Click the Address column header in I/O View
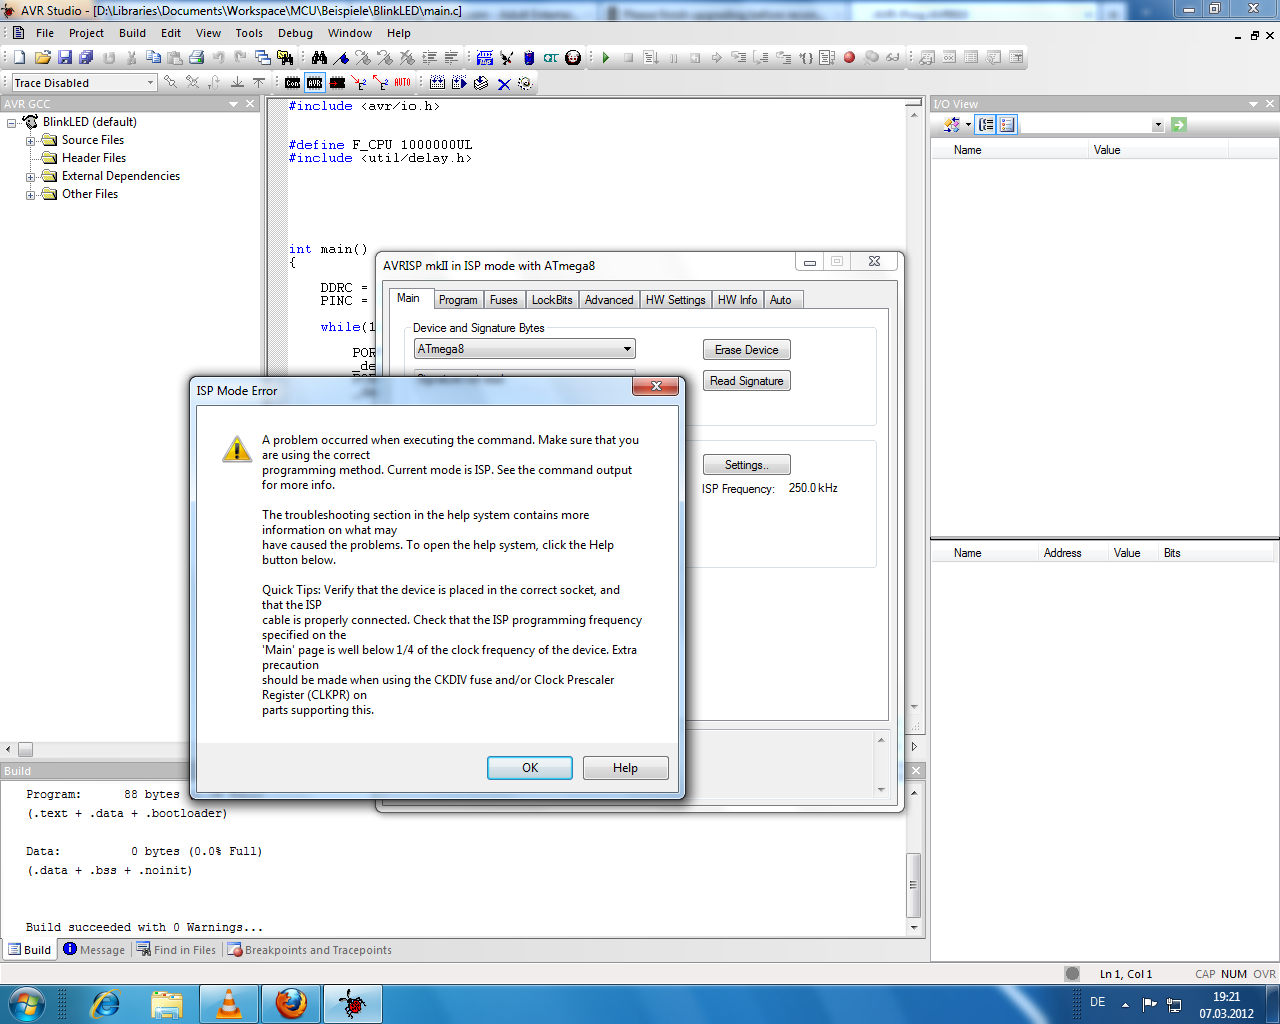1280x1024 pixels. 1062,553
